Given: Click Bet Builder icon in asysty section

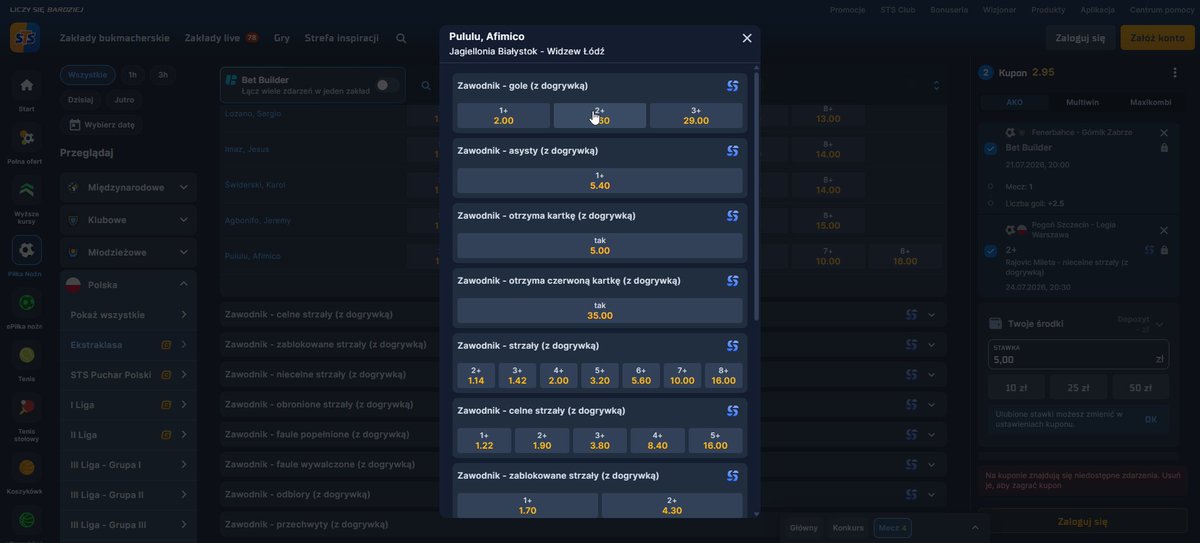Looking at the screenshot, I should pyautogui.click(x=732, y=151).
